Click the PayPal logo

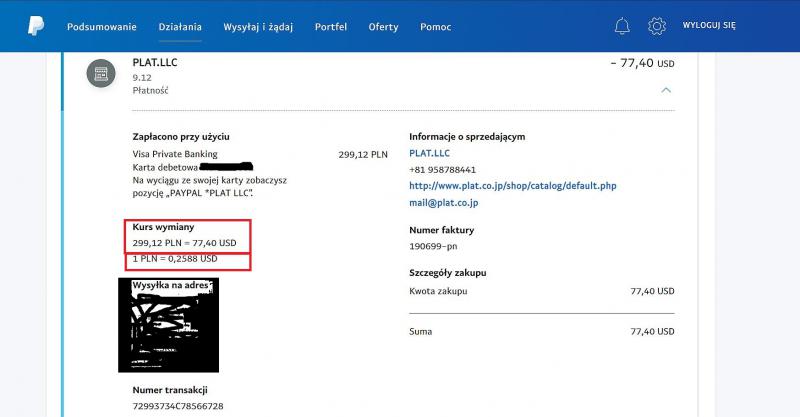(35, 26)
